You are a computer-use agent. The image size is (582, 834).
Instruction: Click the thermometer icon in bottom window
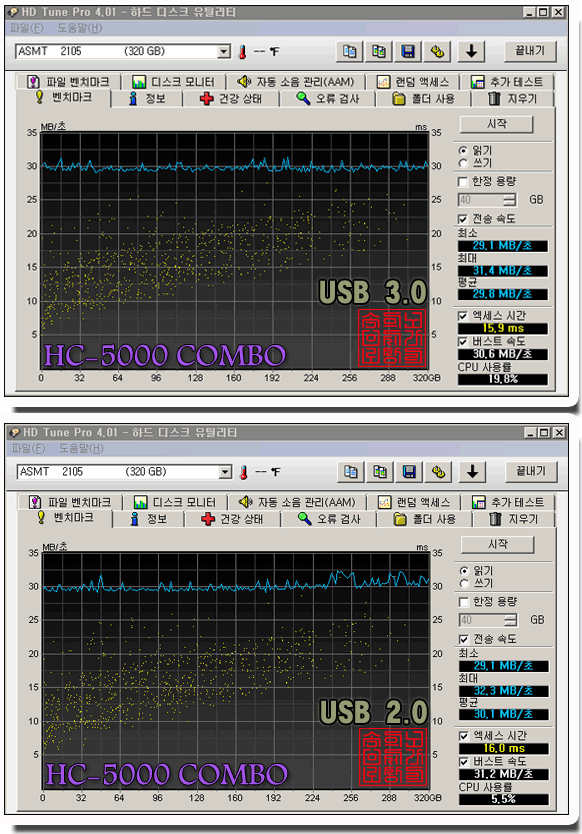tap(244, 472)
